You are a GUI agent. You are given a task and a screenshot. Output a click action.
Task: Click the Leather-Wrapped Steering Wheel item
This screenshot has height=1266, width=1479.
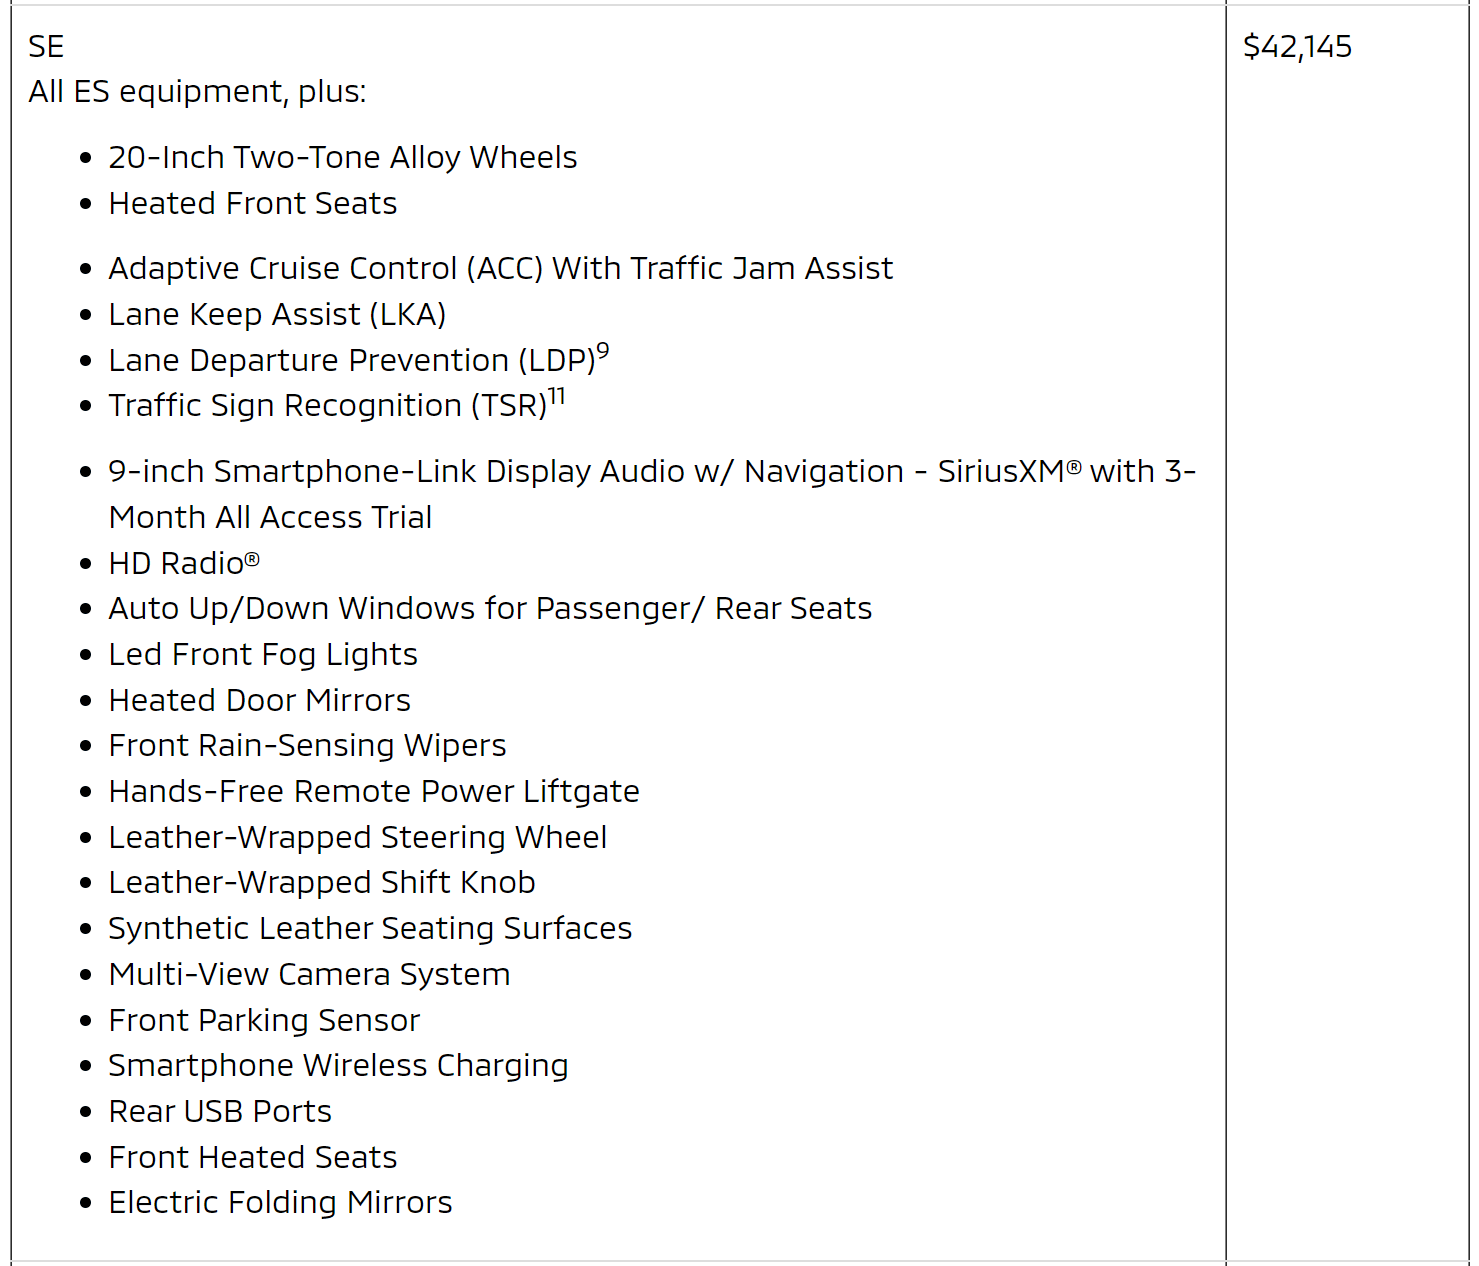357,838
